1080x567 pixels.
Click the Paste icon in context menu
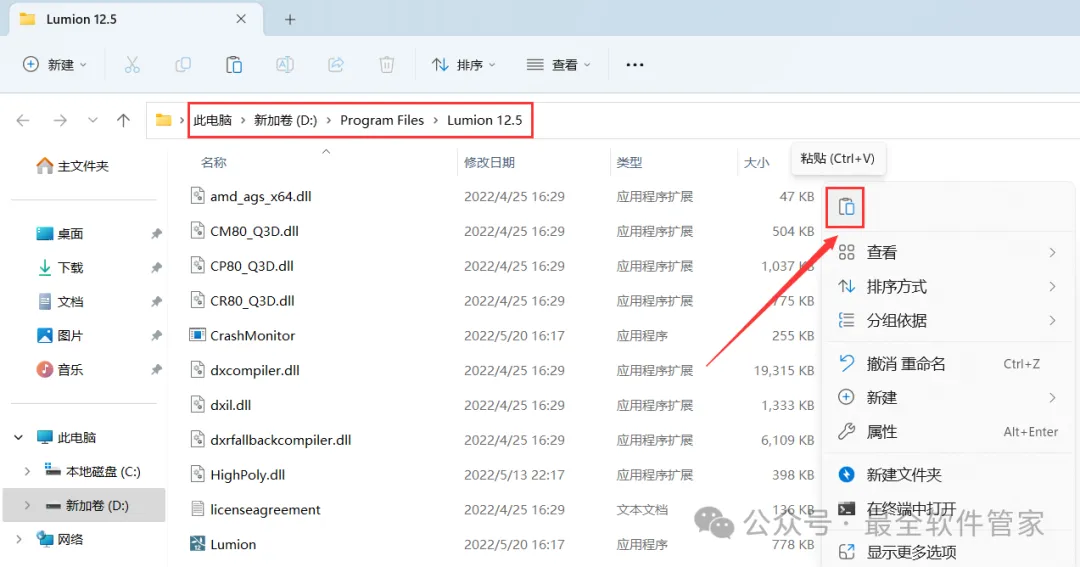(x=846, y=207)
